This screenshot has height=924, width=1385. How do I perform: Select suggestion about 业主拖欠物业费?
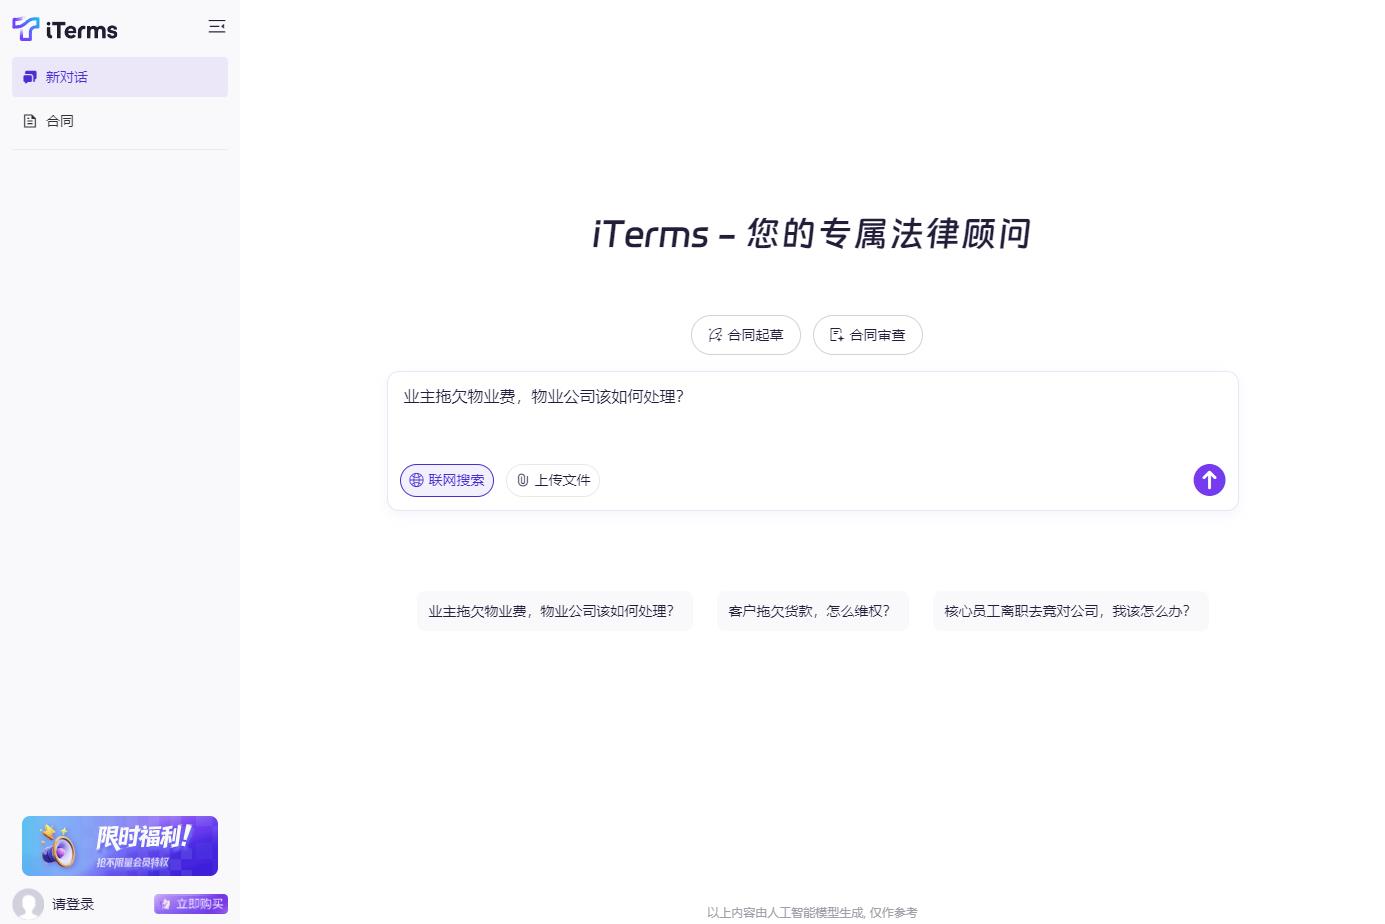[554, 611]
